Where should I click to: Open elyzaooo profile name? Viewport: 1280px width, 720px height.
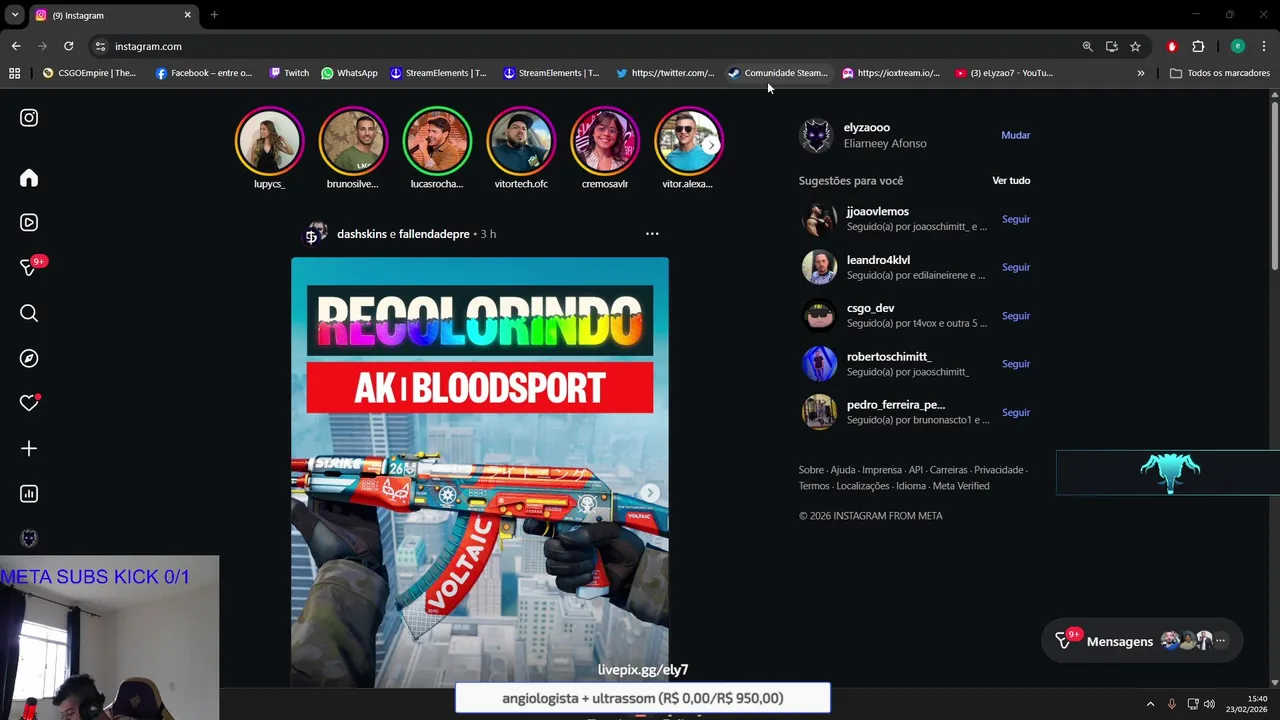tap(867, 128)
